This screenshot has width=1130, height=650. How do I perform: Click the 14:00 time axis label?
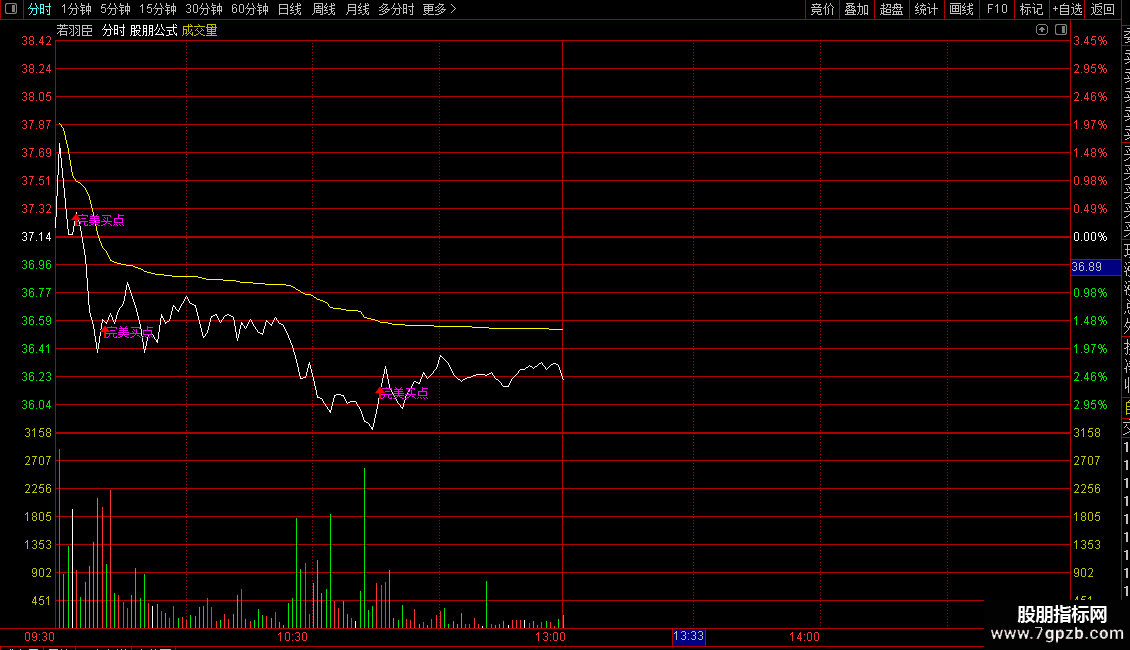click(x=804, y=636)
